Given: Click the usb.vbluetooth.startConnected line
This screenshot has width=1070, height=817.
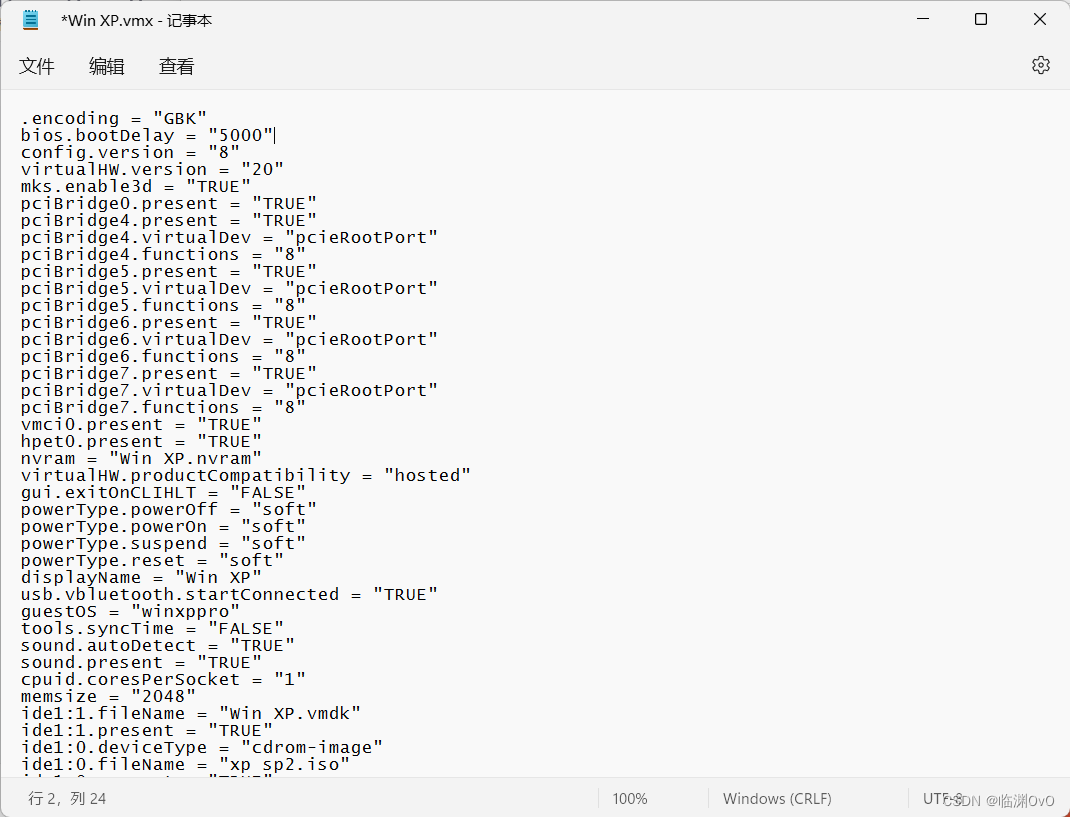Looking at the screenshot, I should click(x=229, y=594).
